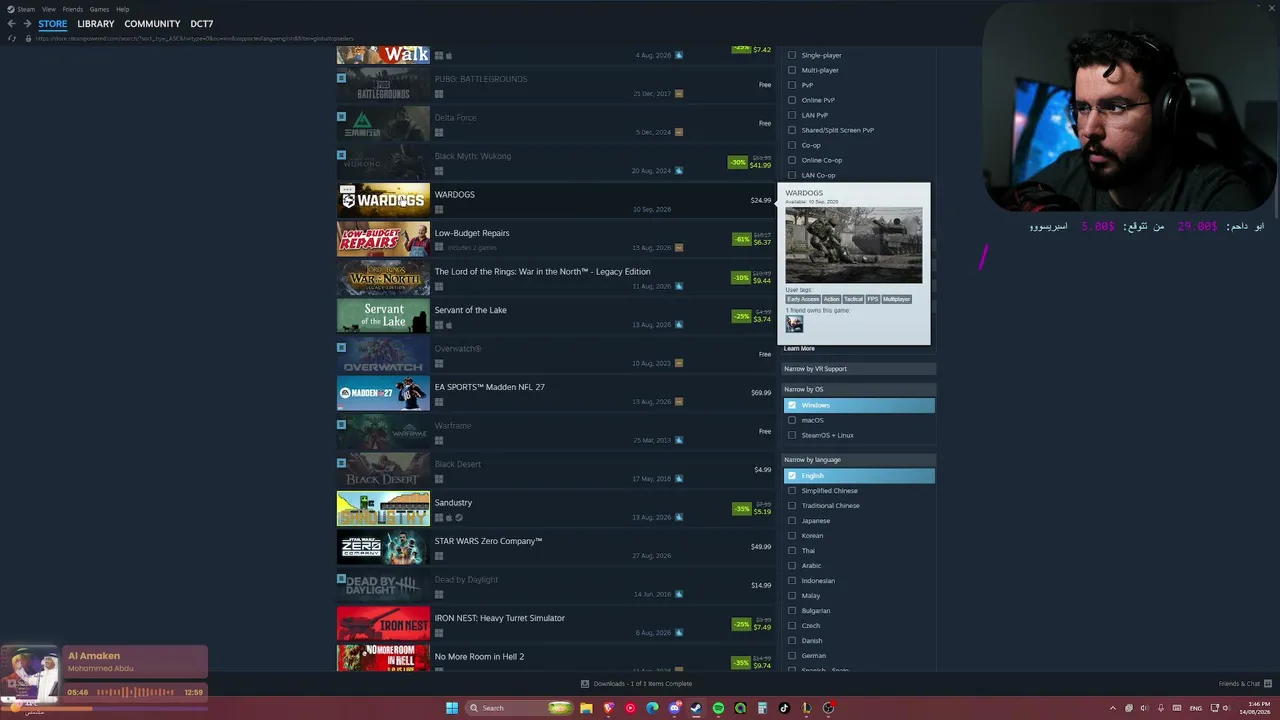The image size is (1280, 720).
Task: Open the Windows Start menu
Action: click(452, 708)
